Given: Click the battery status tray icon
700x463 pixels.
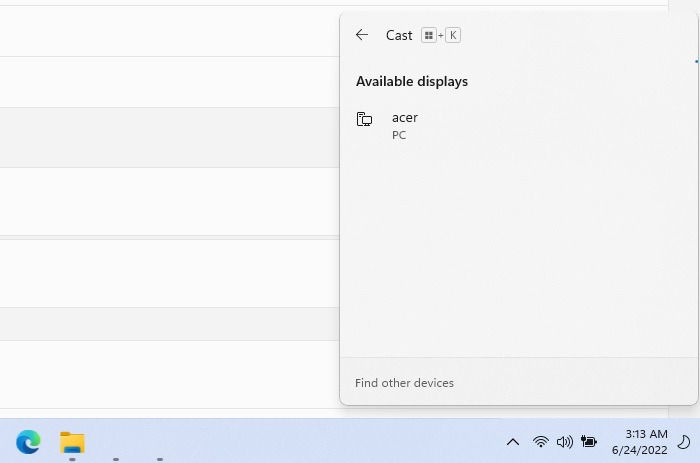Looking at the screenshot, I should (589, 442).
